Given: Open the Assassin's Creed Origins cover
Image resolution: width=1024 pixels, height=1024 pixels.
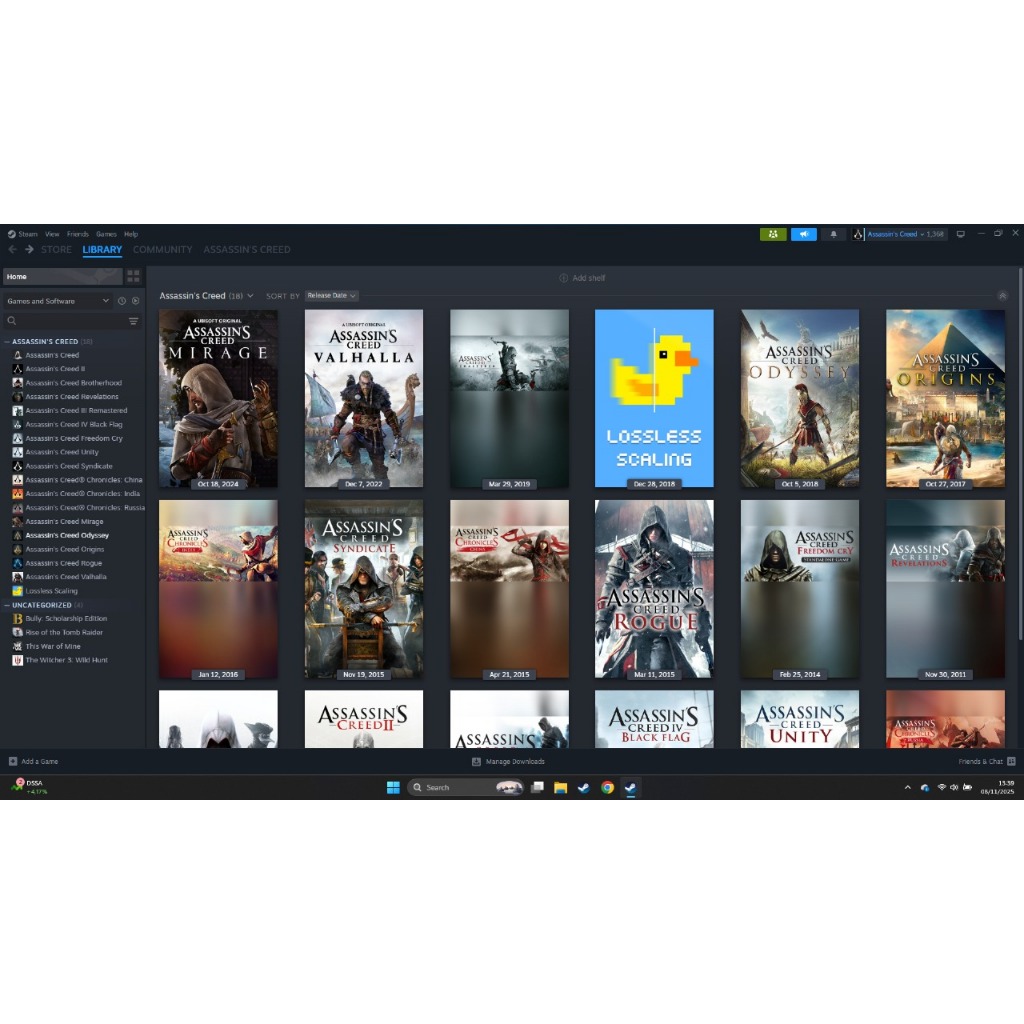Looking at the screenshot, I should [x=946, y=398].
